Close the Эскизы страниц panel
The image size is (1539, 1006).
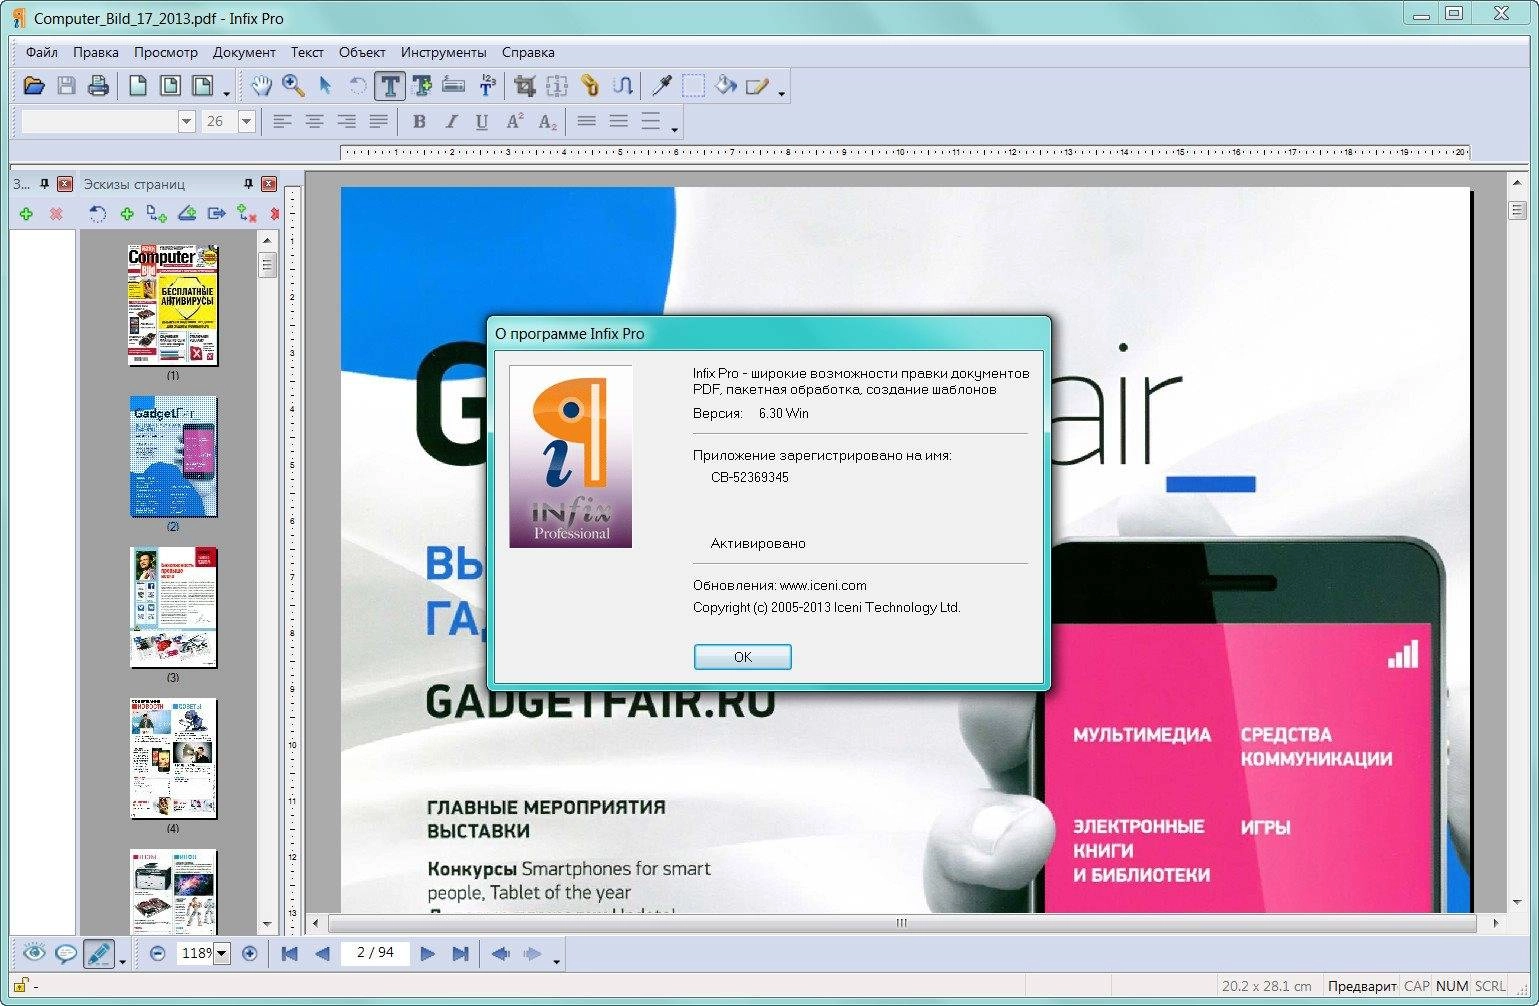coord(268,184)
